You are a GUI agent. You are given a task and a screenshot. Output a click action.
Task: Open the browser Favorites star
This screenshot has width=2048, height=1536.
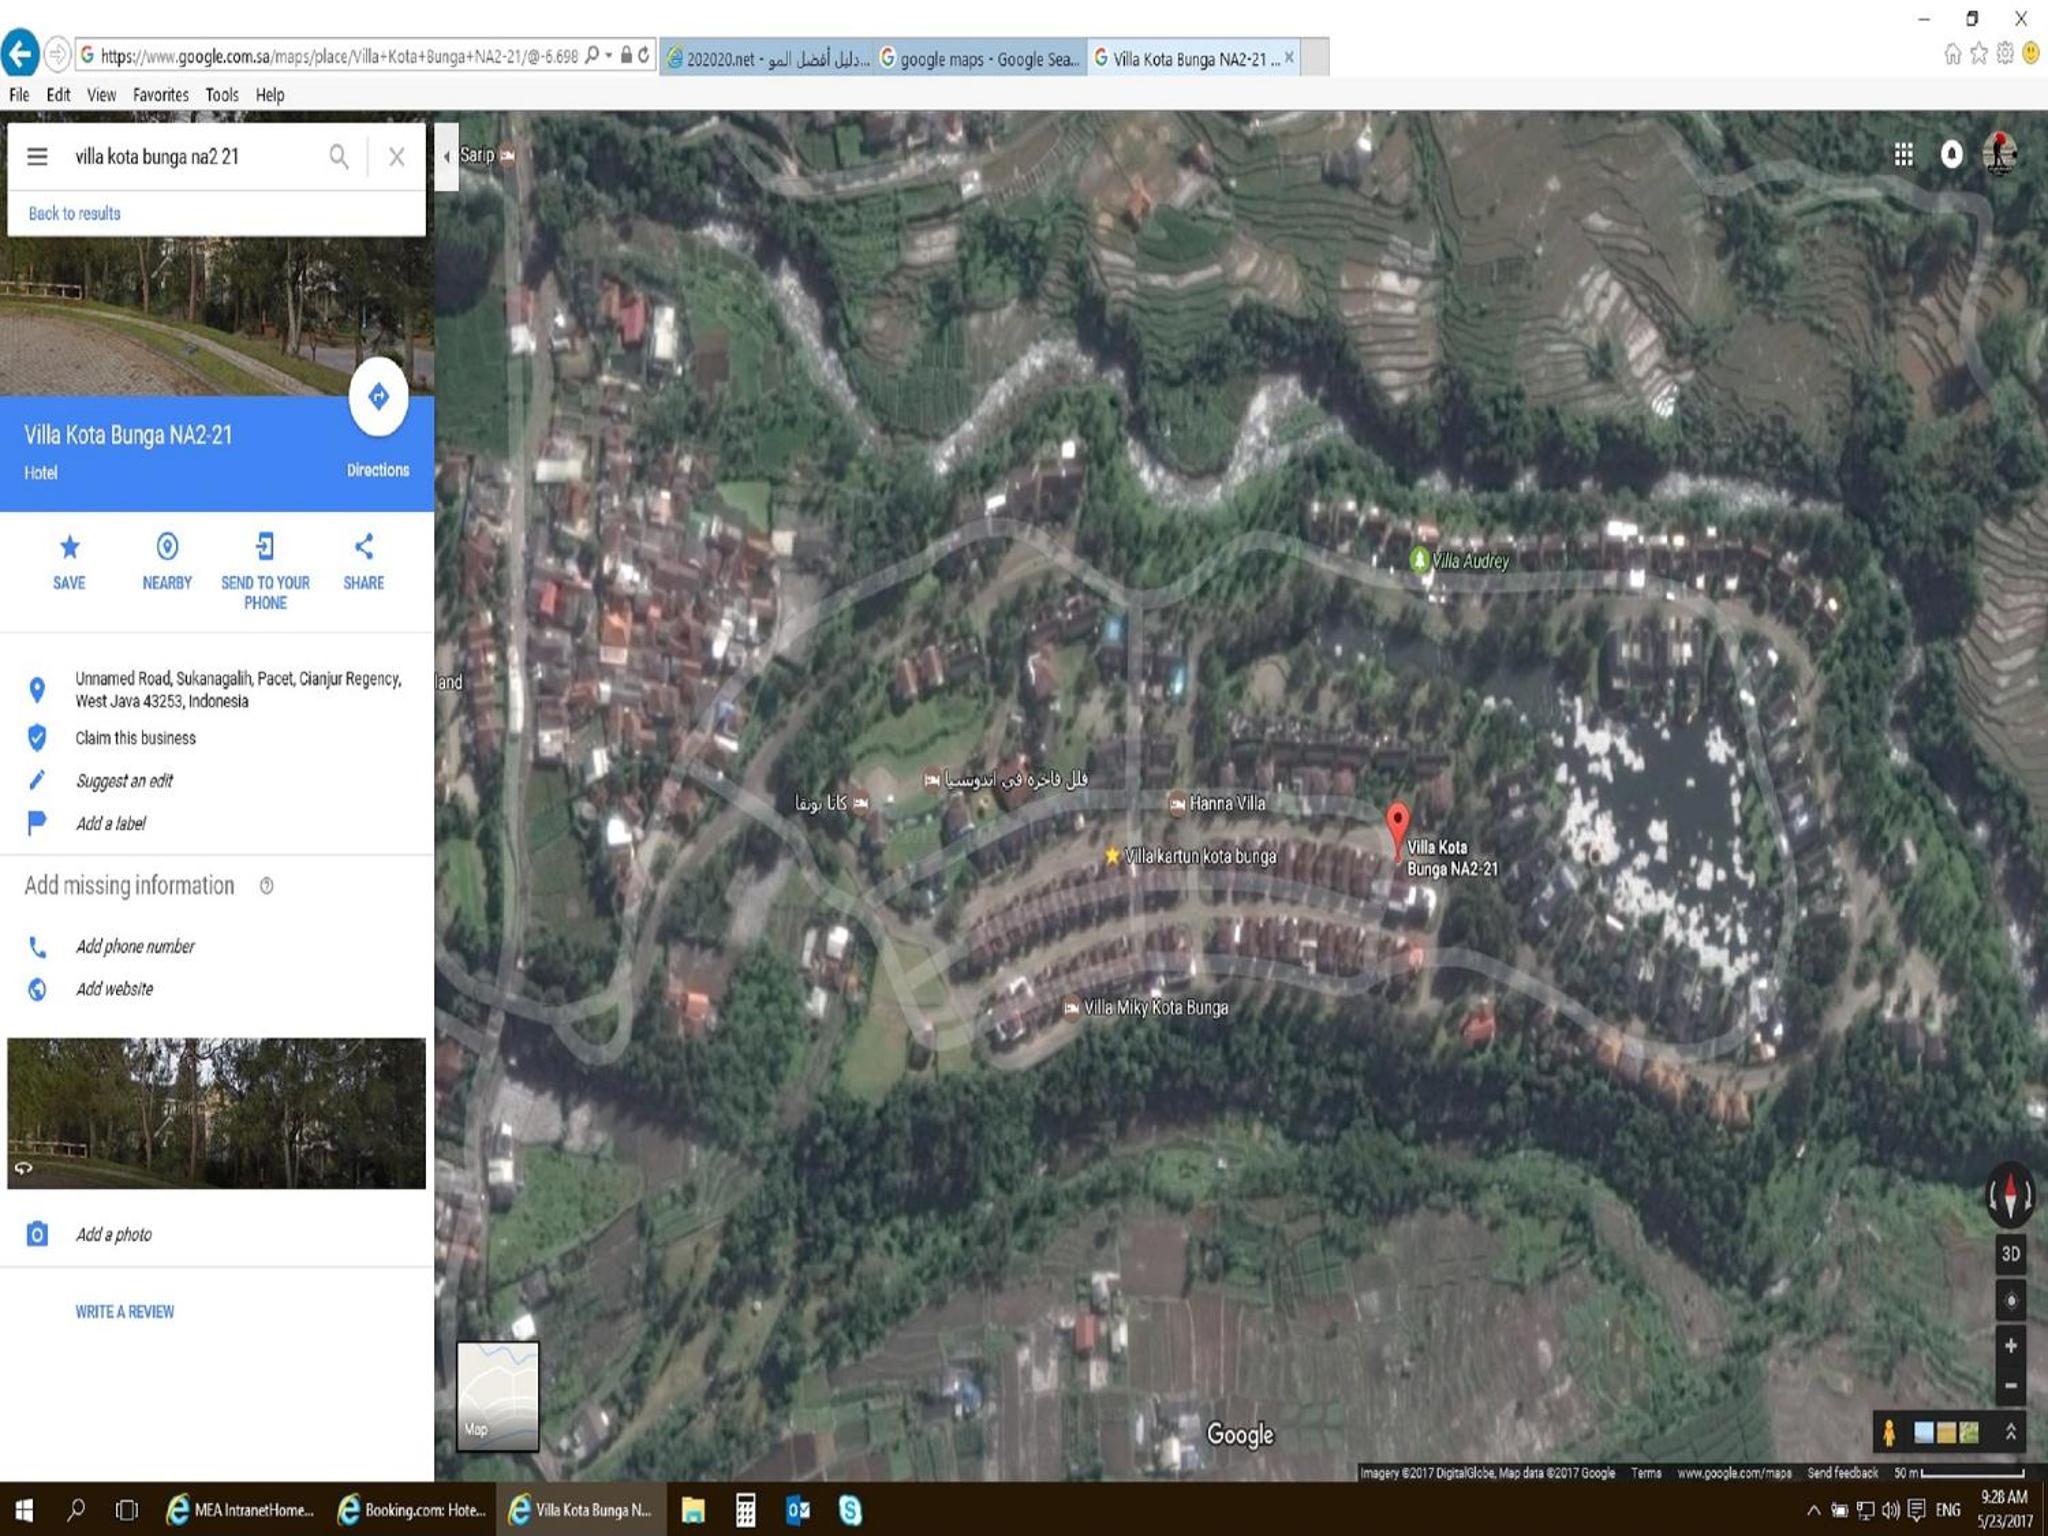[x=1978, y=54]
